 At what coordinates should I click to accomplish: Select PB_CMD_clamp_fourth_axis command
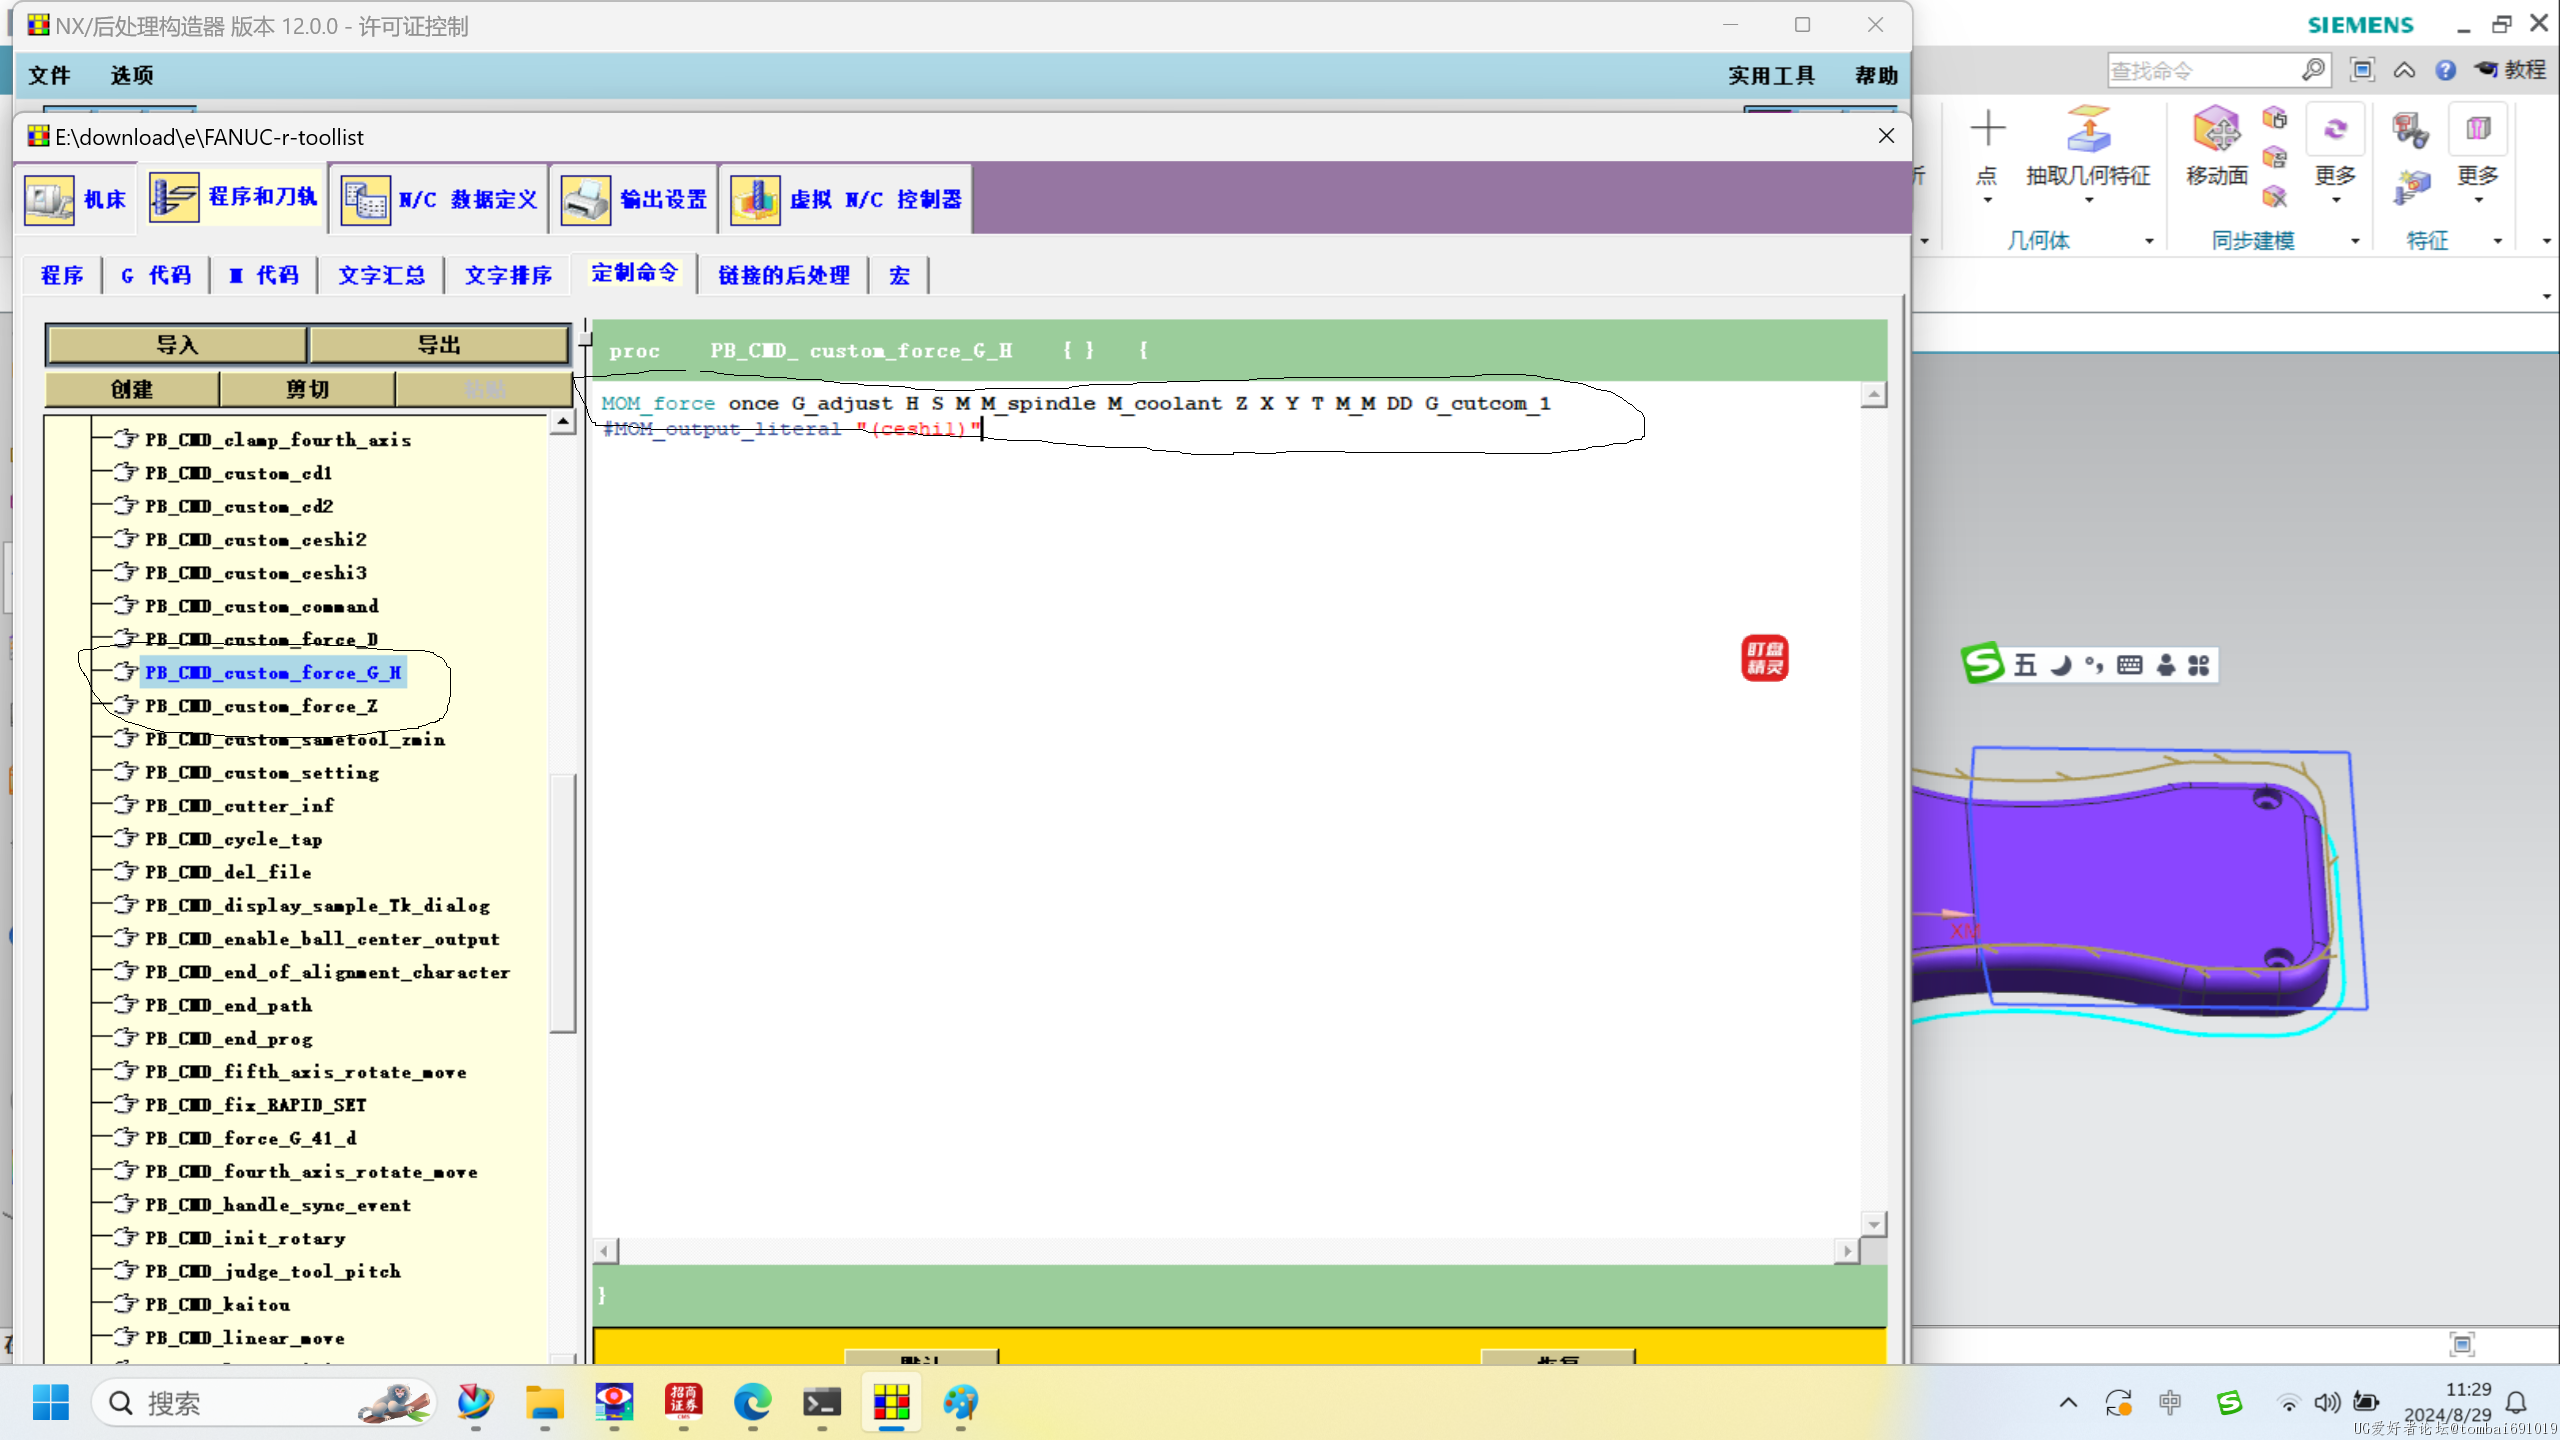pos(278,440)
